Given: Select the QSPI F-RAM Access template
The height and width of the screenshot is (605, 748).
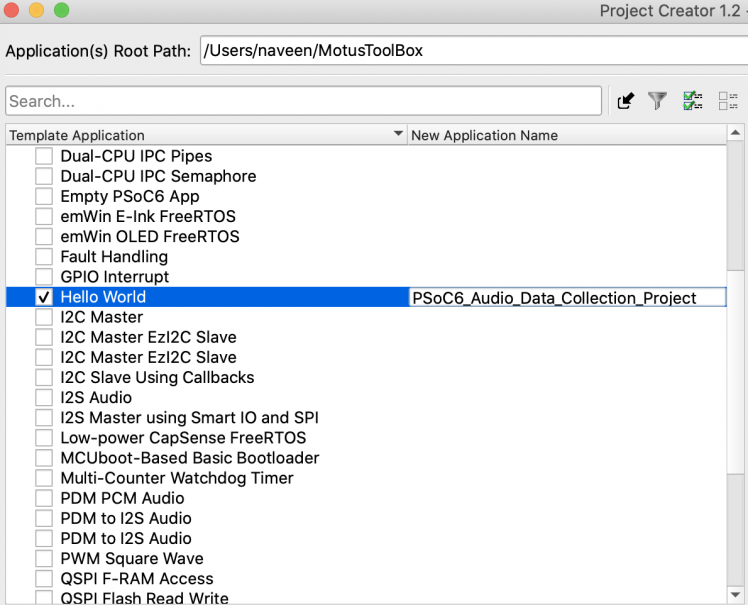Looking at the screenshot, I should 137,579.
